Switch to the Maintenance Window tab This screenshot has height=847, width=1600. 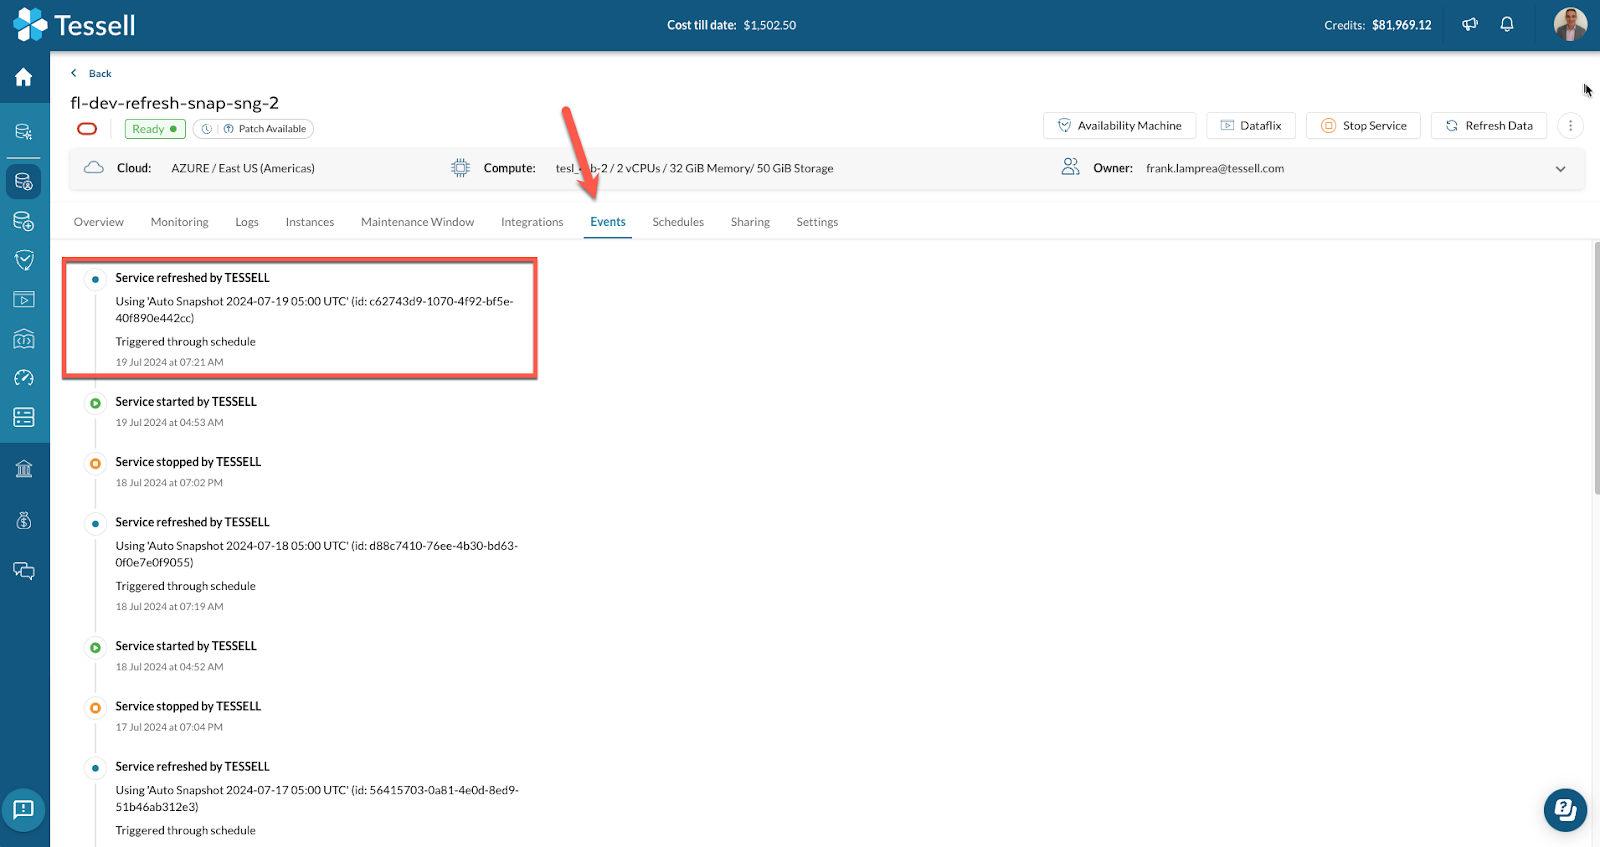418,222
